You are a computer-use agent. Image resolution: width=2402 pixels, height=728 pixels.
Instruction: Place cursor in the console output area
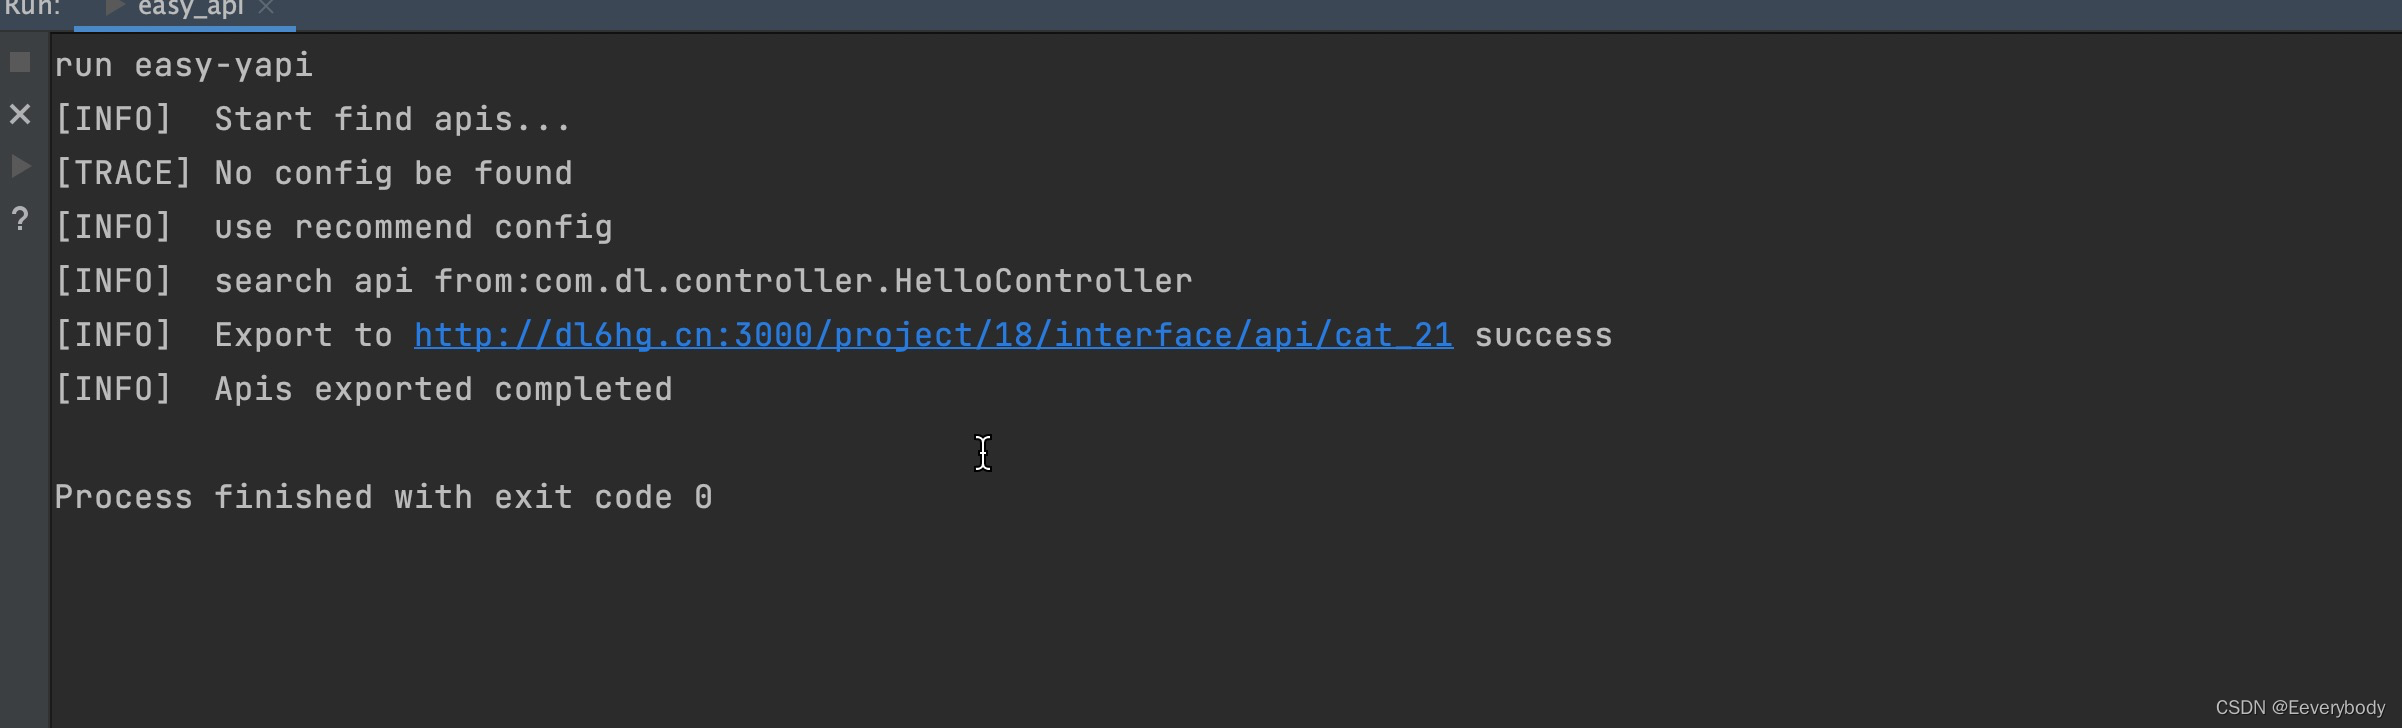[x=983, y=453]
